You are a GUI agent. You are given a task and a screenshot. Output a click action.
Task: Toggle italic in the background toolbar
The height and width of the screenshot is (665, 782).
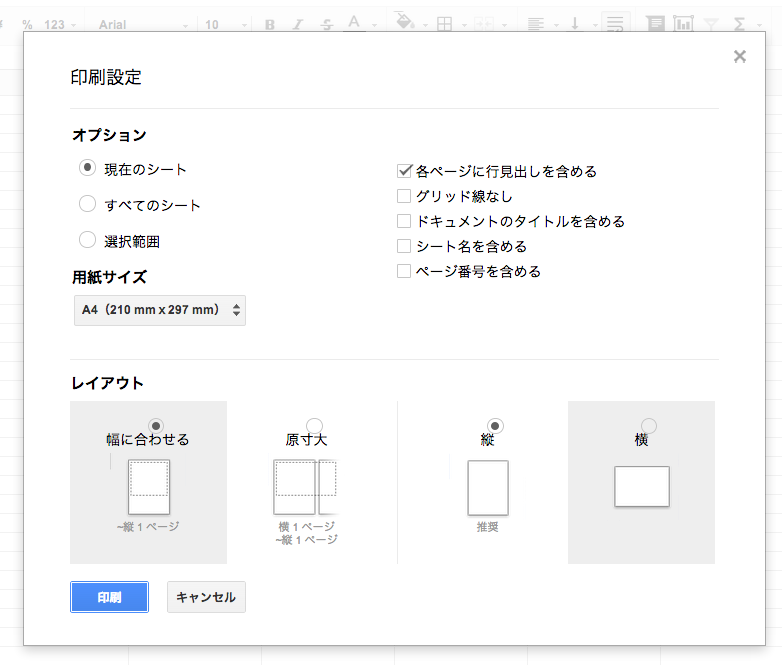click(x=298, y=24)
